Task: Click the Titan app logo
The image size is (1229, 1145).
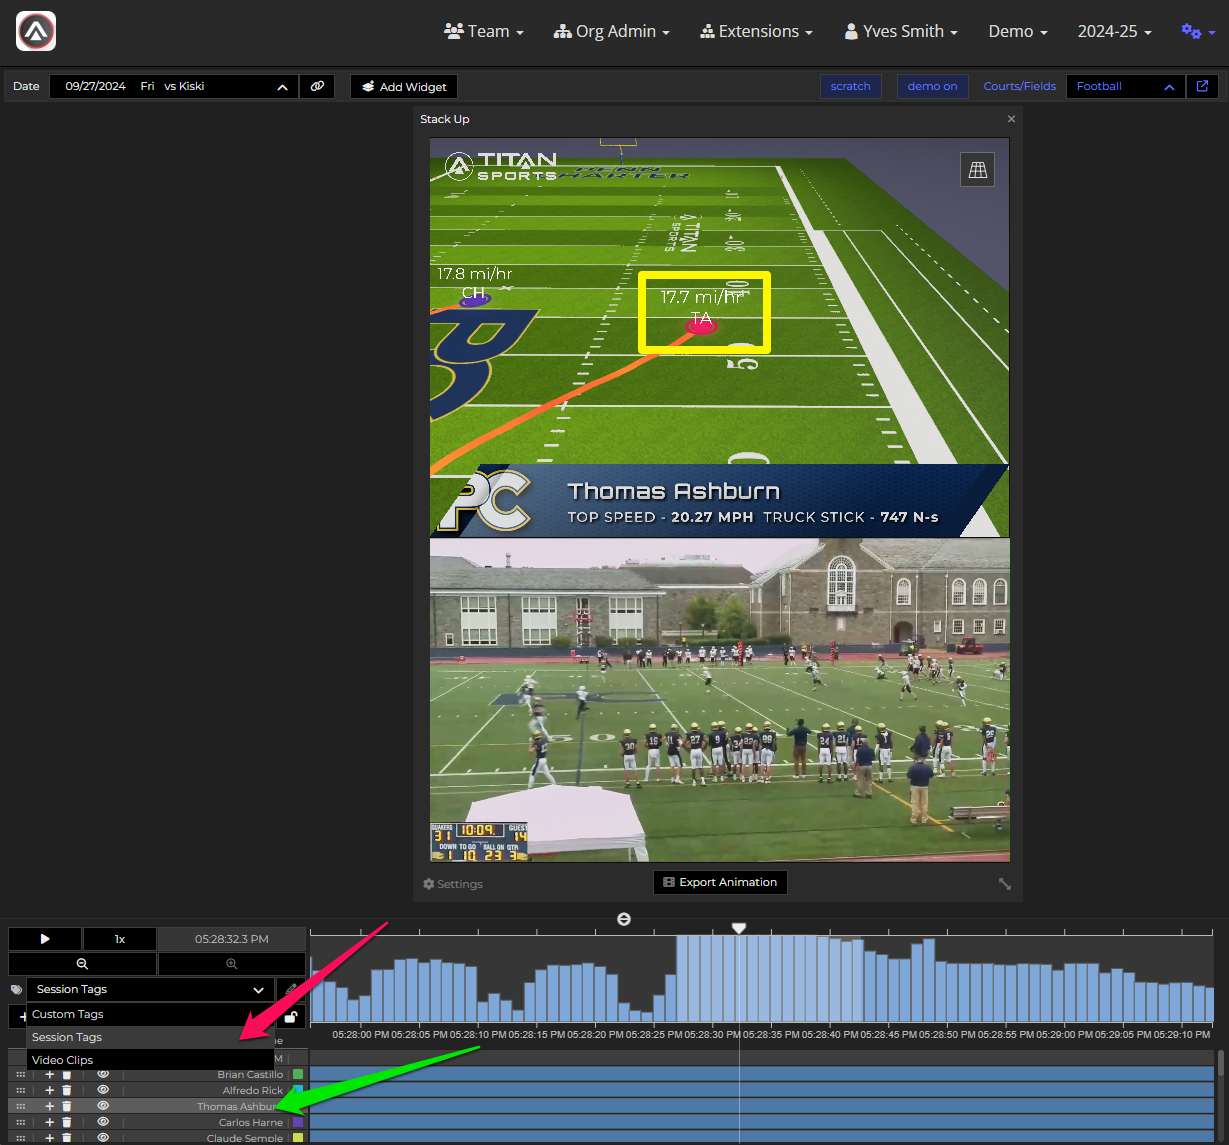Action: (x=36, y=32)
